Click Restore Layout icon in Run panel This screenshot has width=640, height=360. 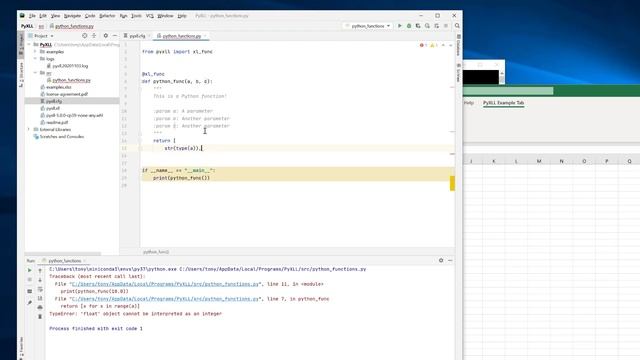coord(29,291)
